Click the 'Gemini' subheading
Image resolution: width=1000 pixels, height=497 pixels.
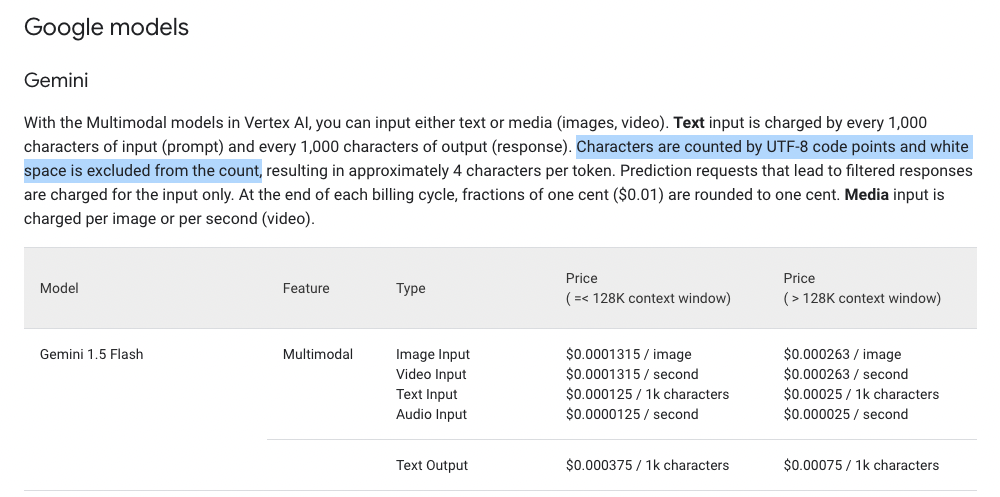click(x=56, y=81)
